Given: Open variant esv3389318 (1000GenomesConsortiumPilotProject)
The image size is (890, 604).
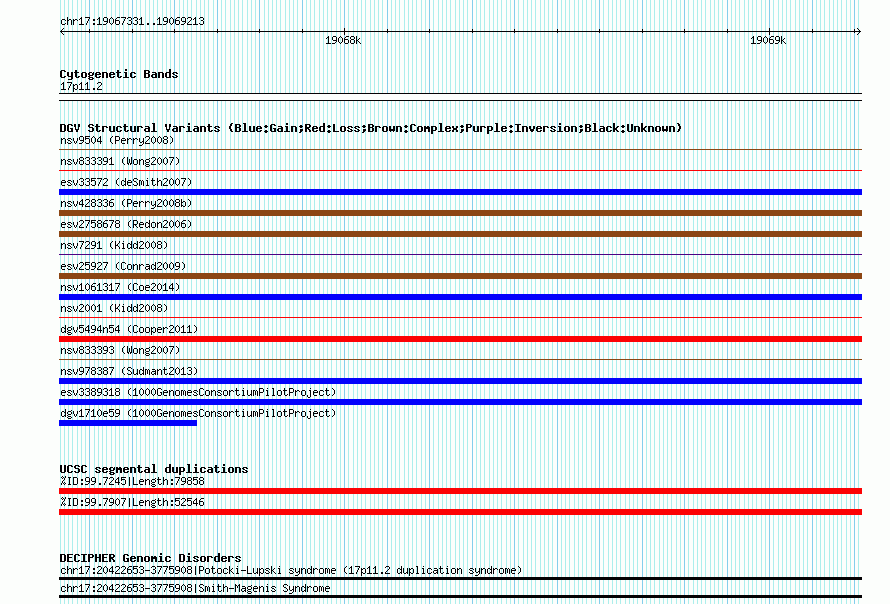Looking at the screenshot, I should (x=198, y=392).
